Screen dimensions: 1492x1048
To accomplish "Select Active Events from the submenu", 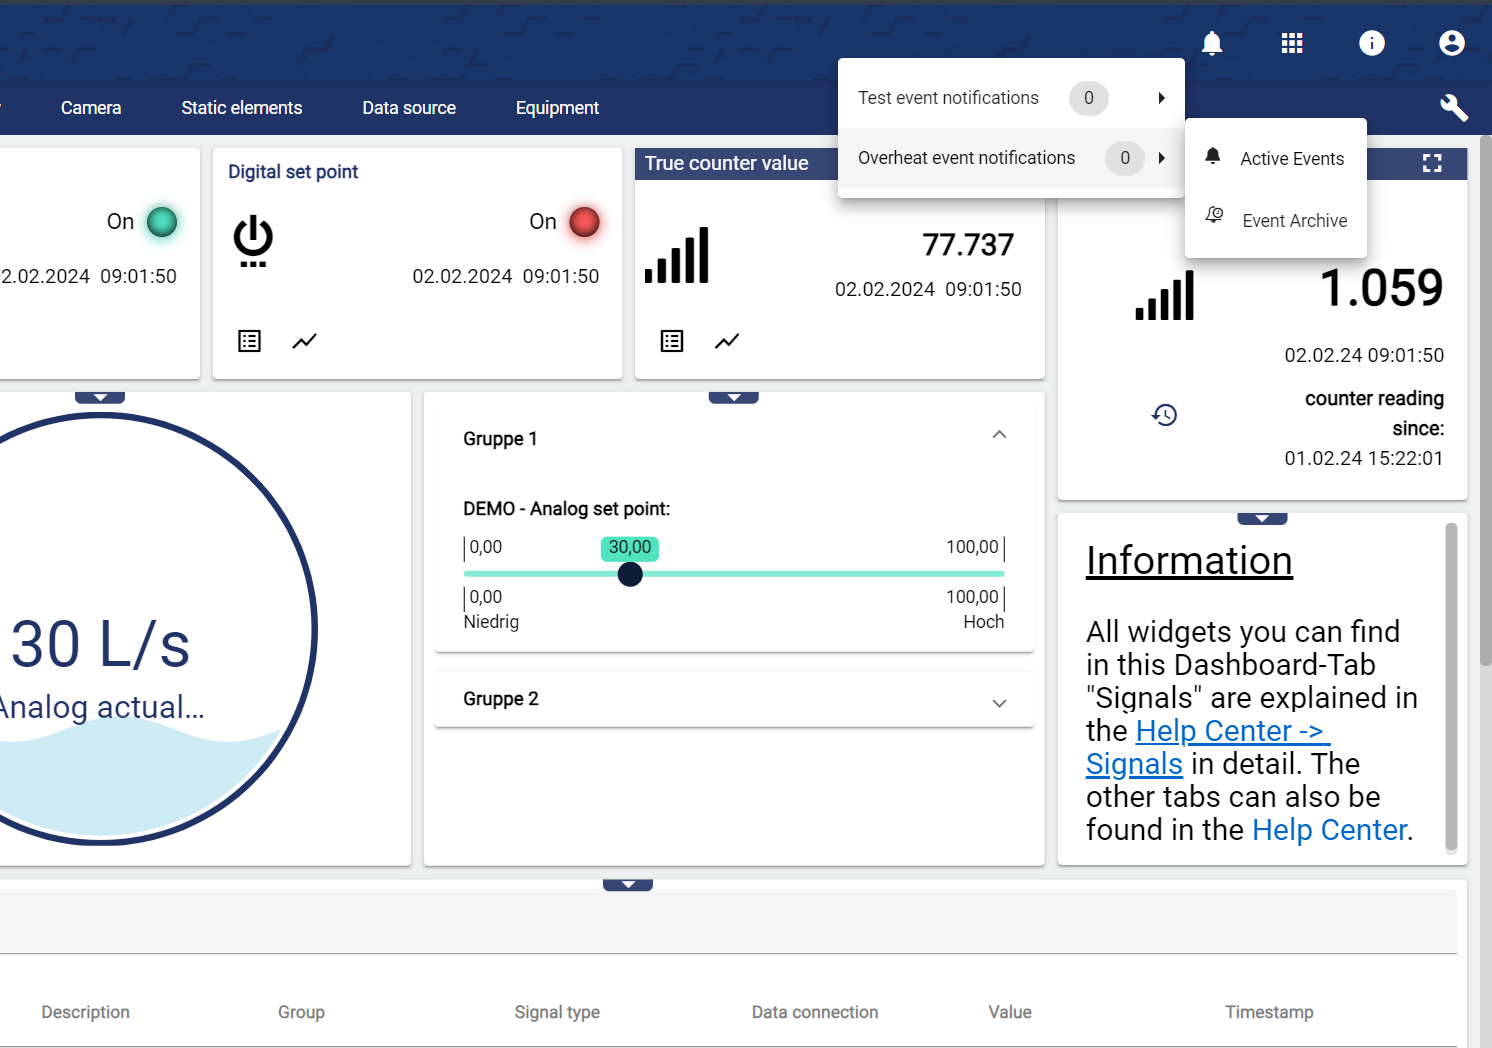I will (1291, 159).
